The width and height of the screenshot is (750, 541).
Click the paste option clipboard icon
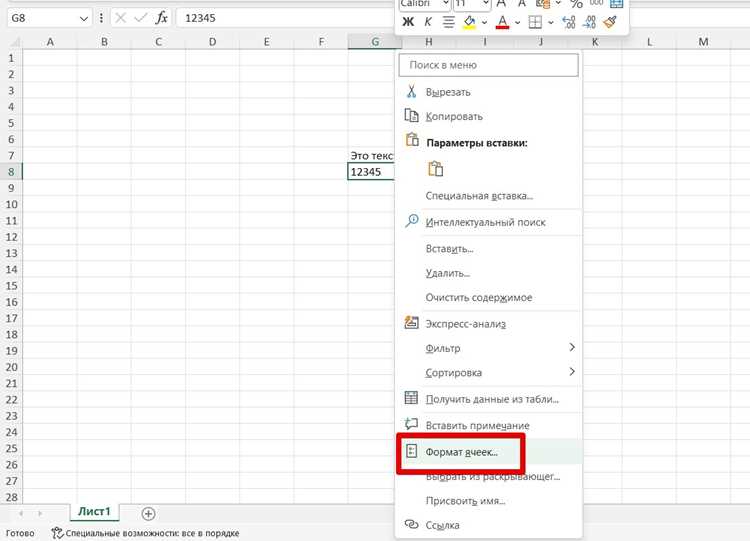coord(435,169)
